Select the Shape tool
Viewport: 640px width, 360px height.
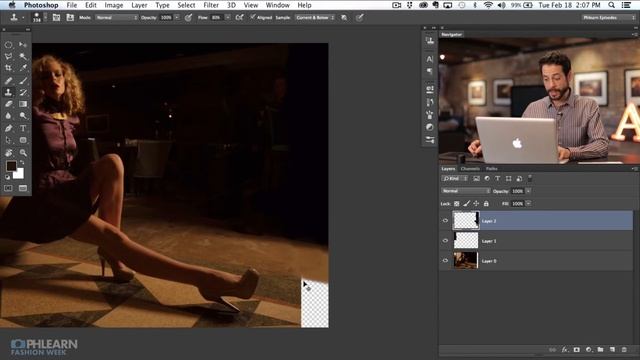point(23,140)
